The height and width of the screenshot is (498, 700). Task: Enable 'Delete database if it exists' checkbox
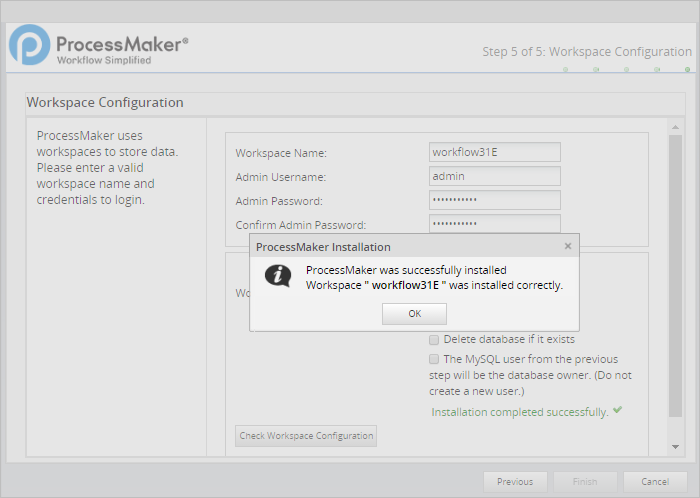click(434, 339)
